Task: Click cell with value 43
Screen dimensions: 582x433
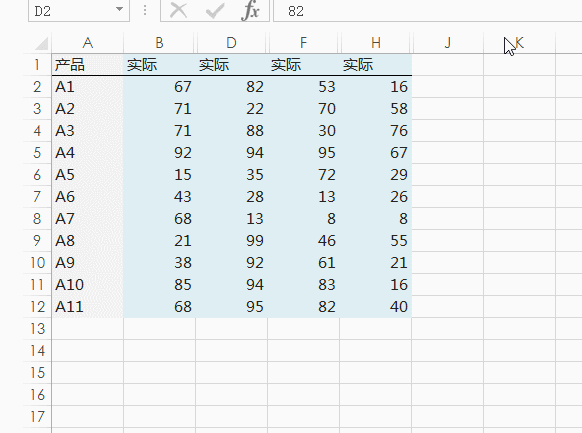Action: pyautogui.click(x=159, y=197)
